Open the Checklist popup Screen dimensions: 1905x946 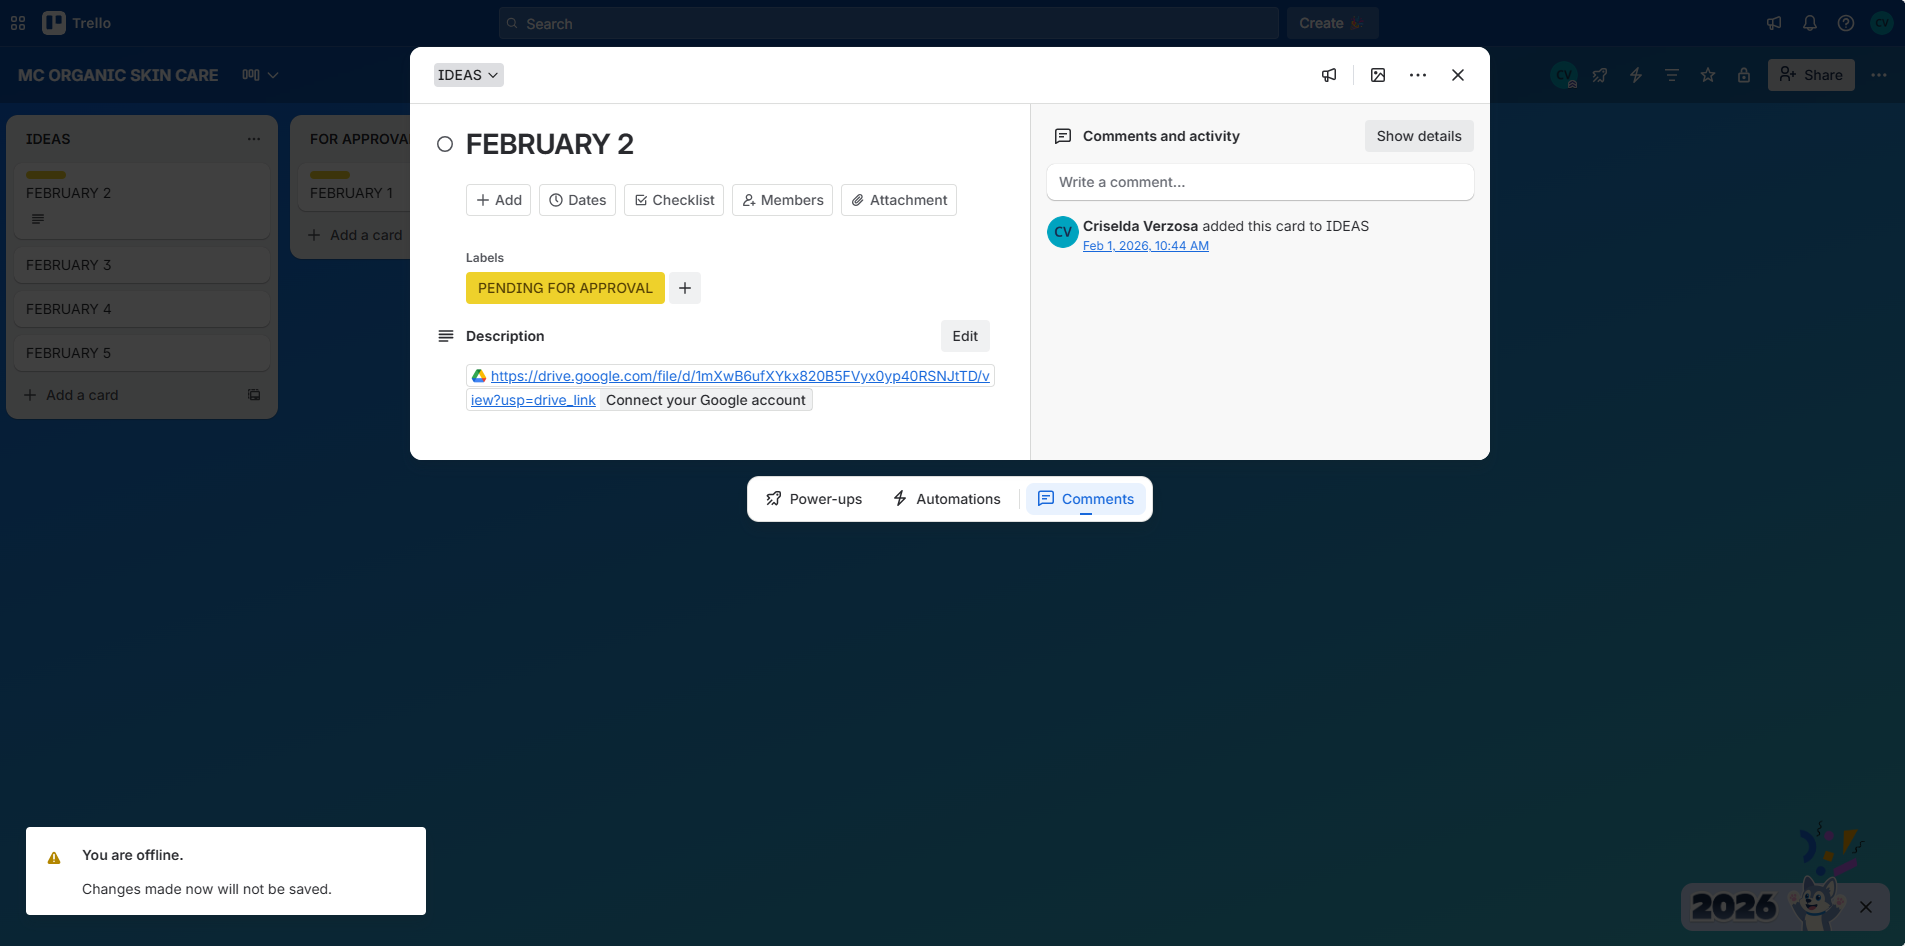[674, 200]
